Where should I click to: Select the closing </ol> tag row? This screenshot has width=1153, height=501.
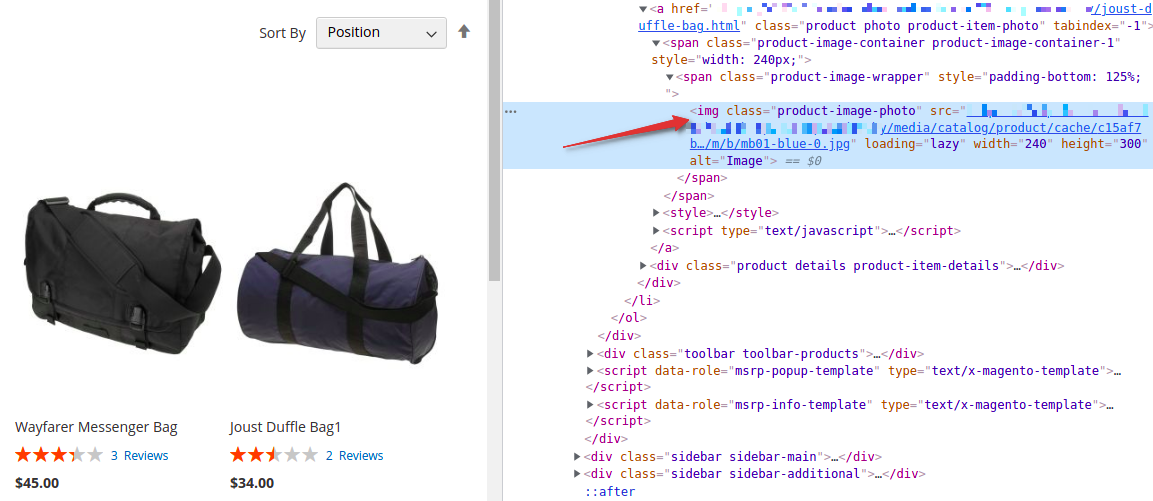628,318
